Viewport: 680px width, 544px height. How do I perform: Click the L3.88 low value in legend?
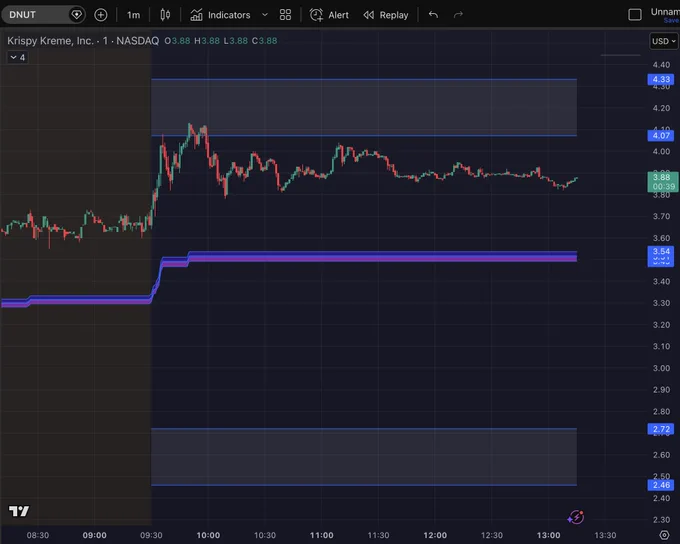(235, 41)
